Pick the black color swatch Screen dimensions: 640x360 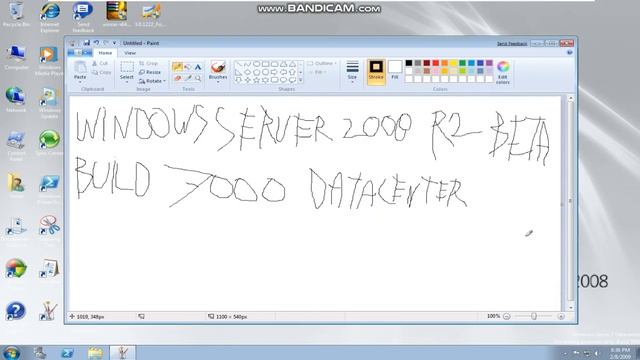409,63
